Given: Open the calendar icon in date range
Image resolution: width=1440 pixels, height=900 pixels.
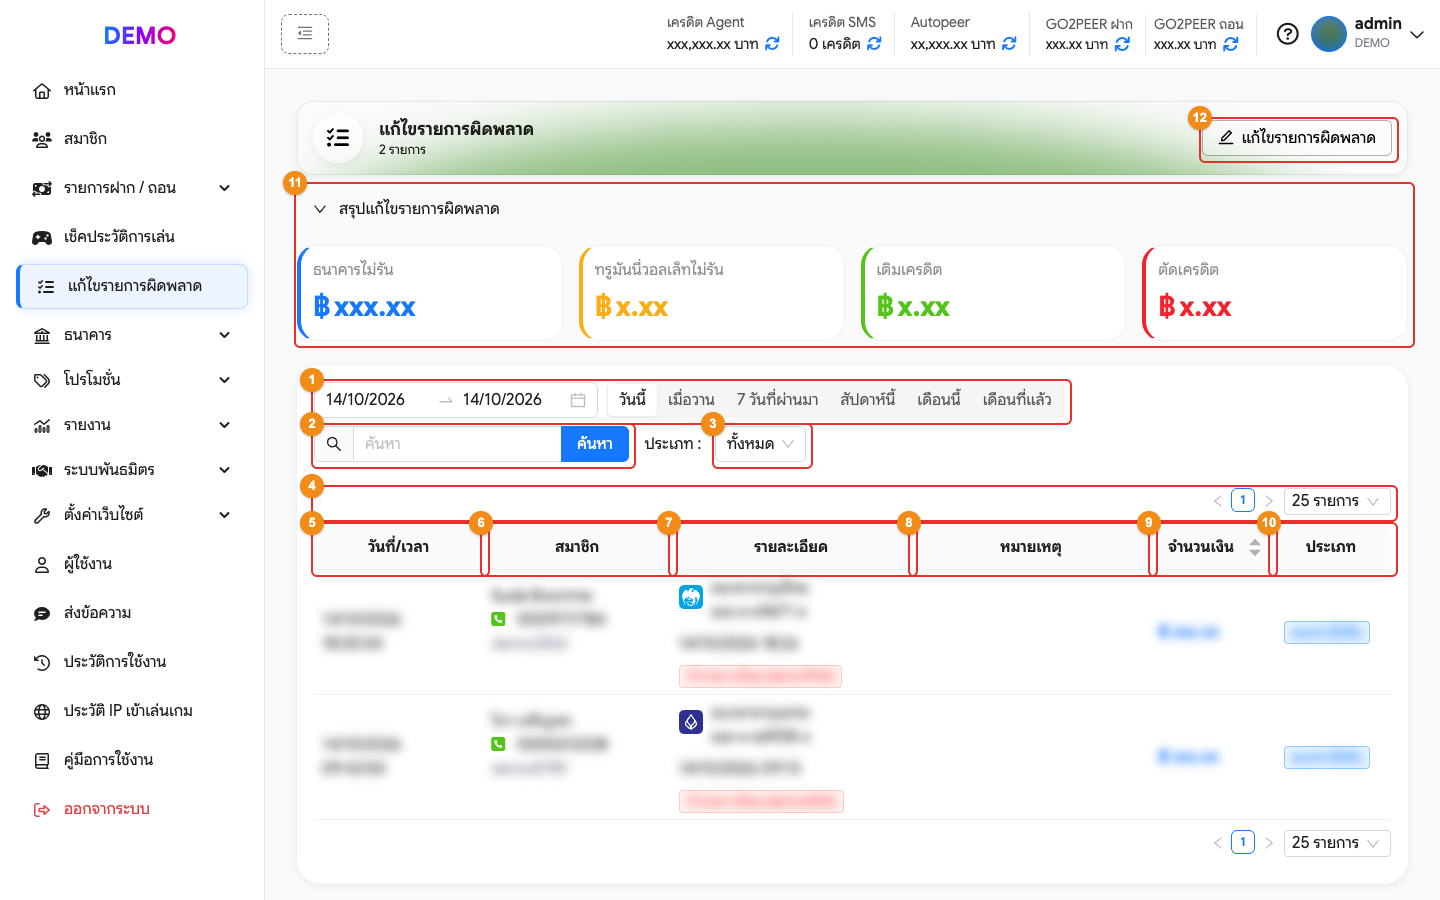Looking at the screenshot, I should (578, 400).
